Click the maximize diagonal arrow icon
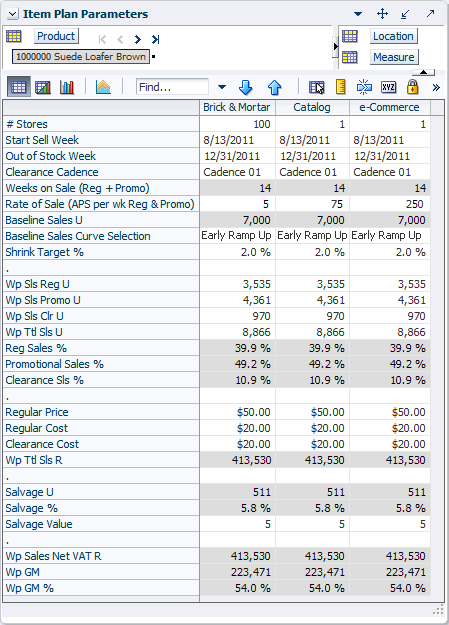The height and width of the screenshot is (625, 449). (x=430, y=14)
